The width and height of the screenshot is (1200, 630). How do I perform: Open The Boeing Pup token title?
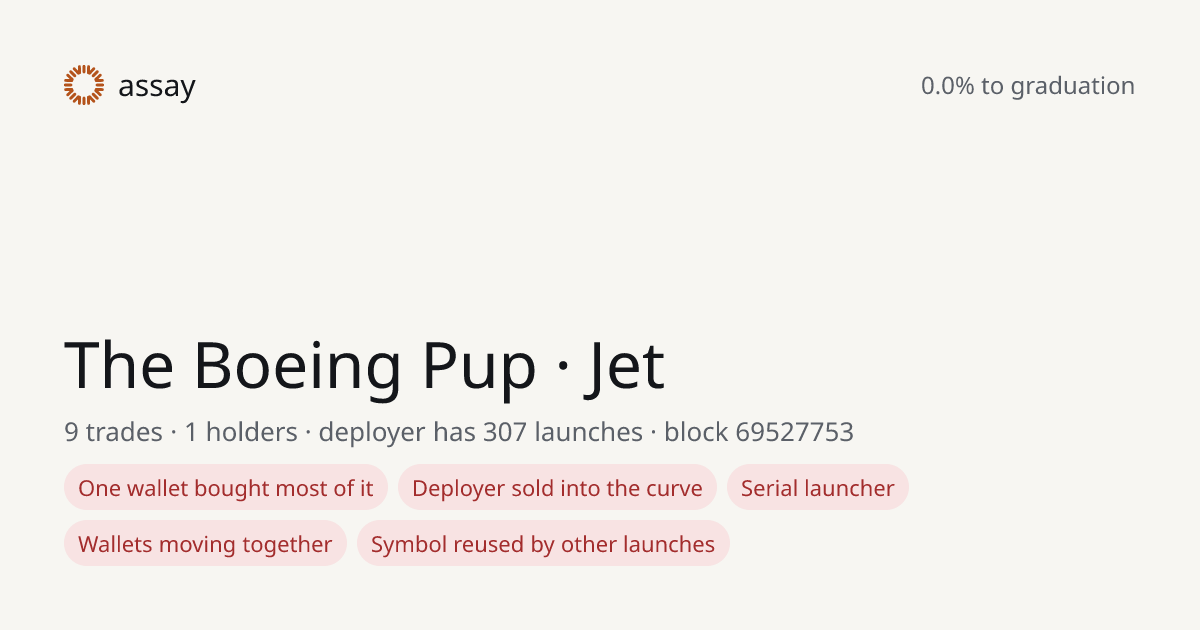click(x=300, y=366)
